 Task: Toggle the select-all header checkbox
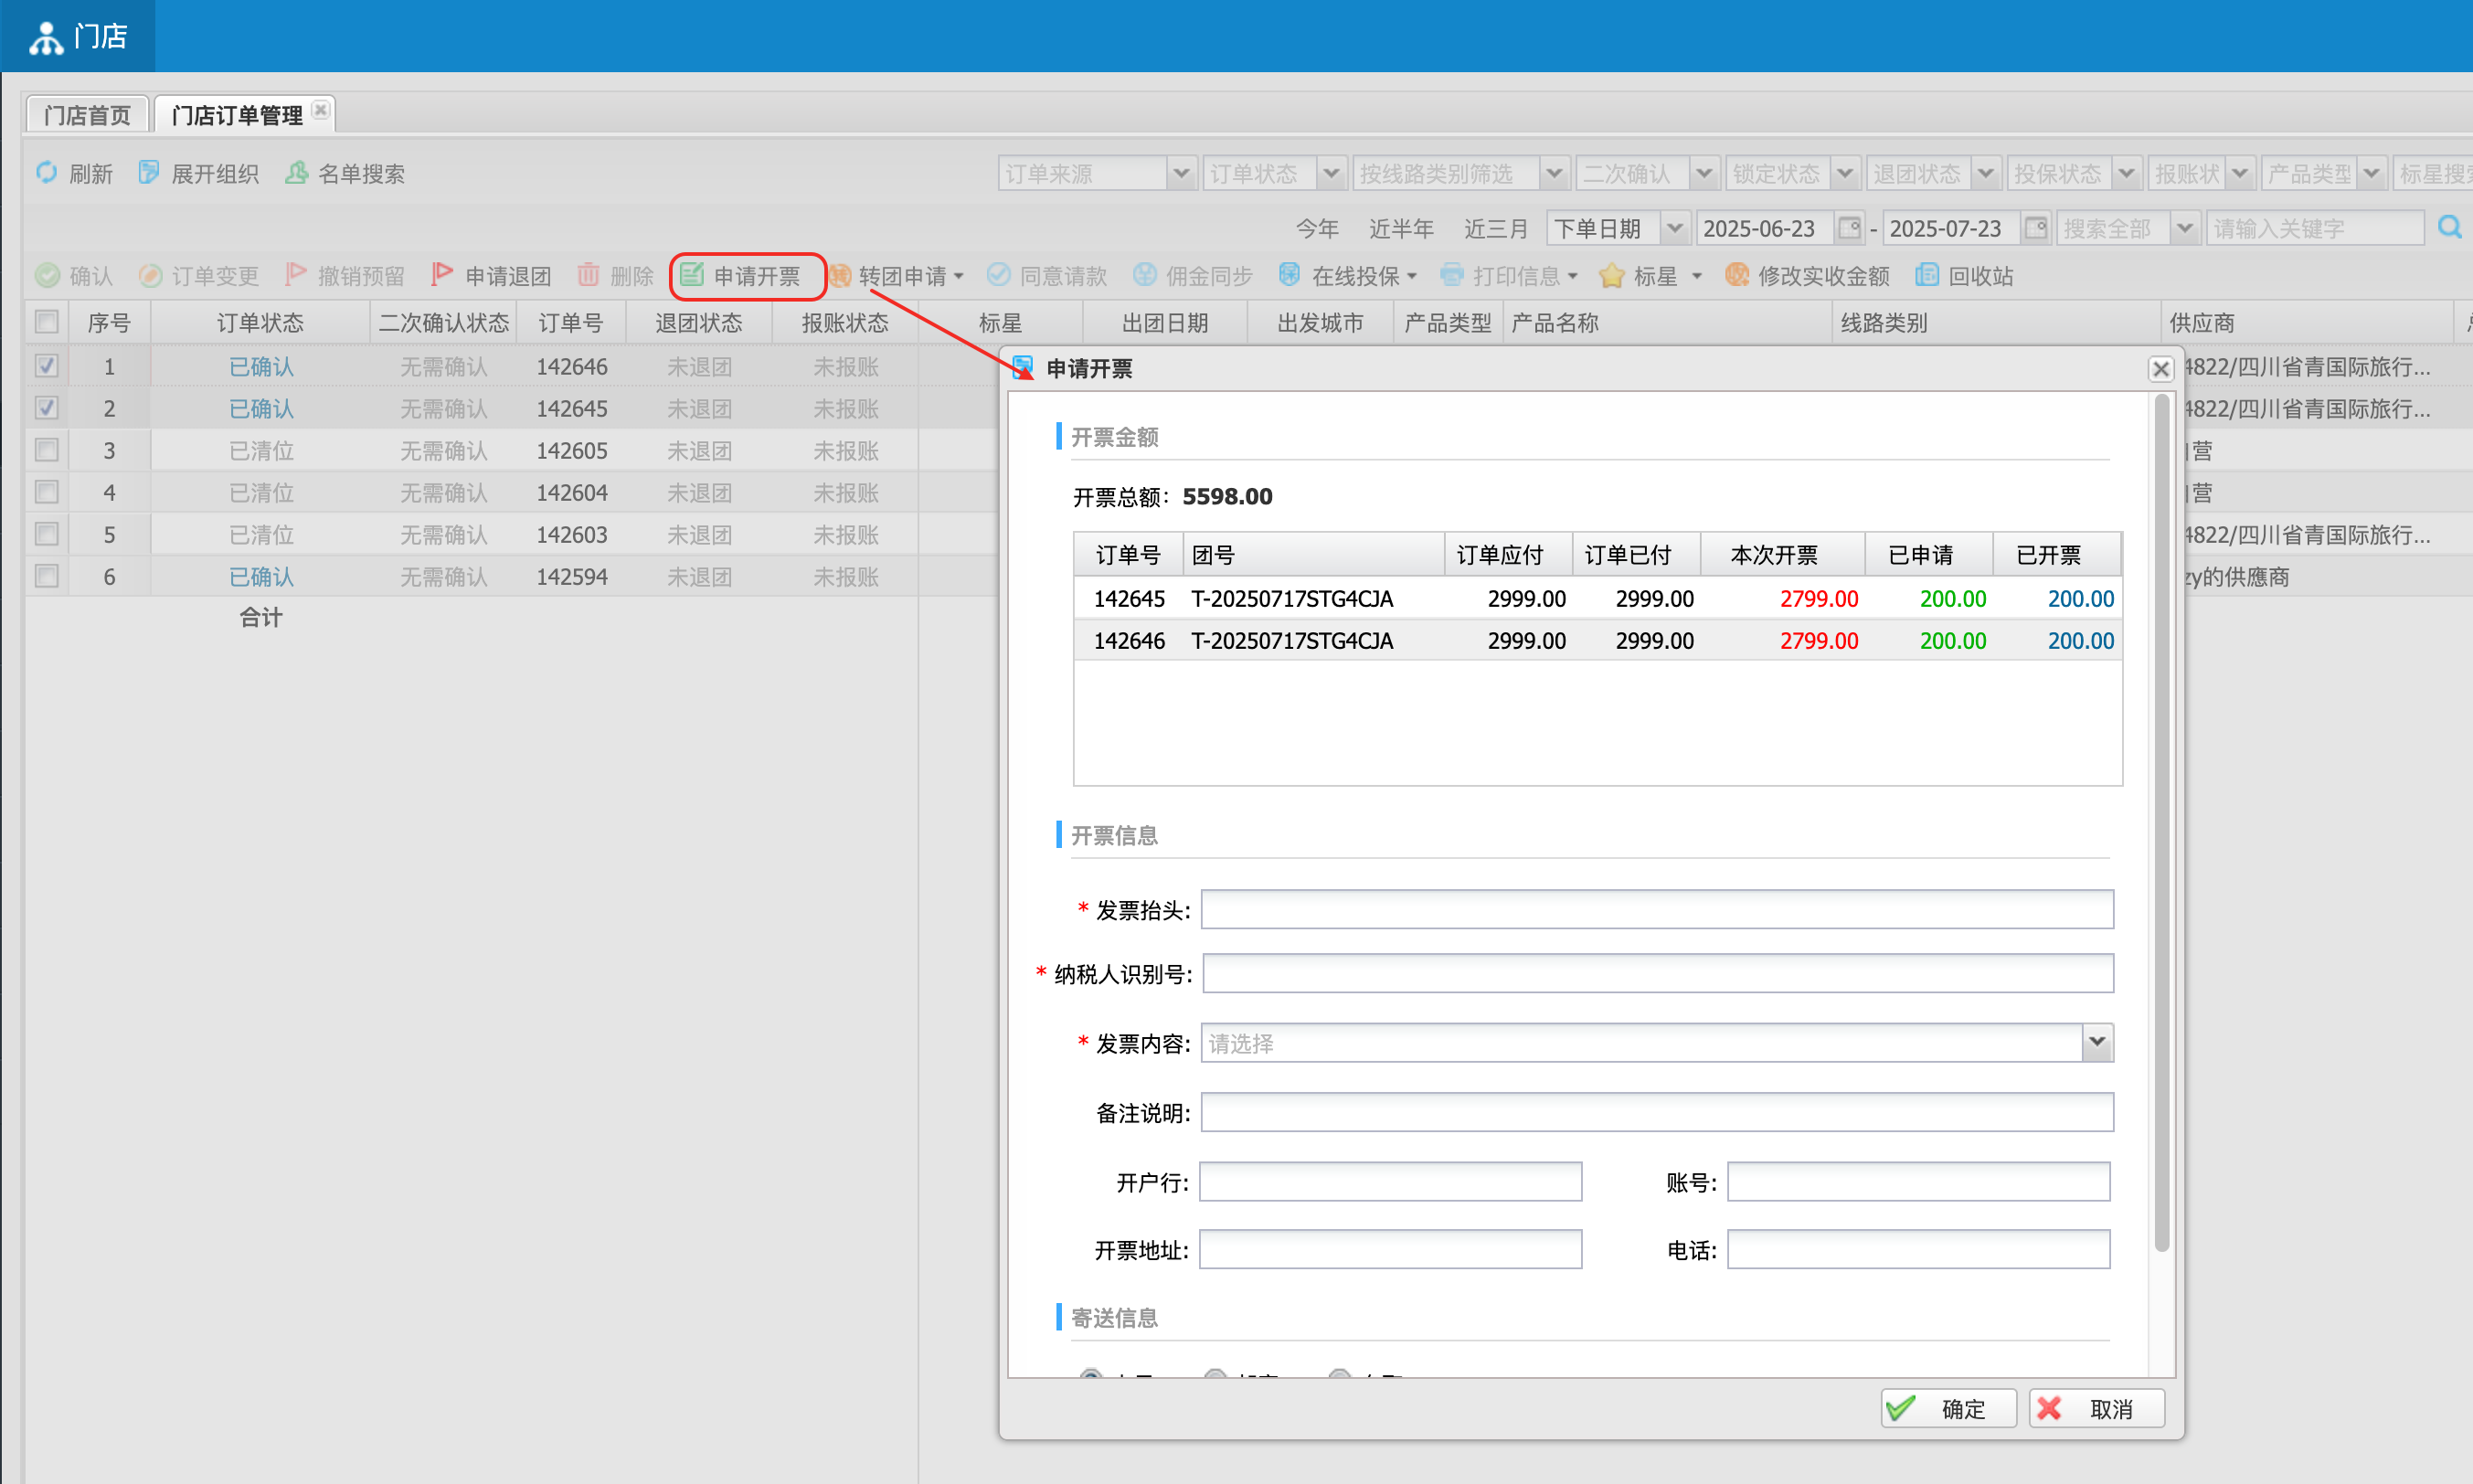(46, 322)
